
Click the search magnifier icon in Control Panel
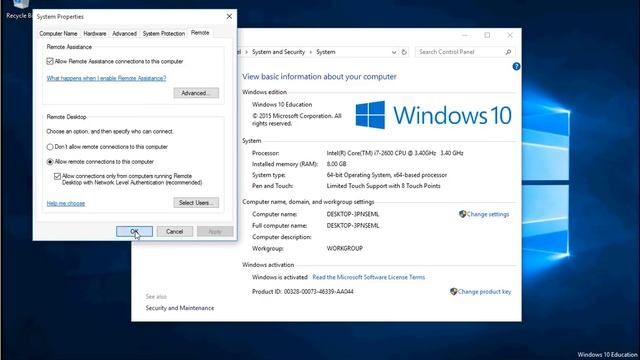click(x=508, y=52)
